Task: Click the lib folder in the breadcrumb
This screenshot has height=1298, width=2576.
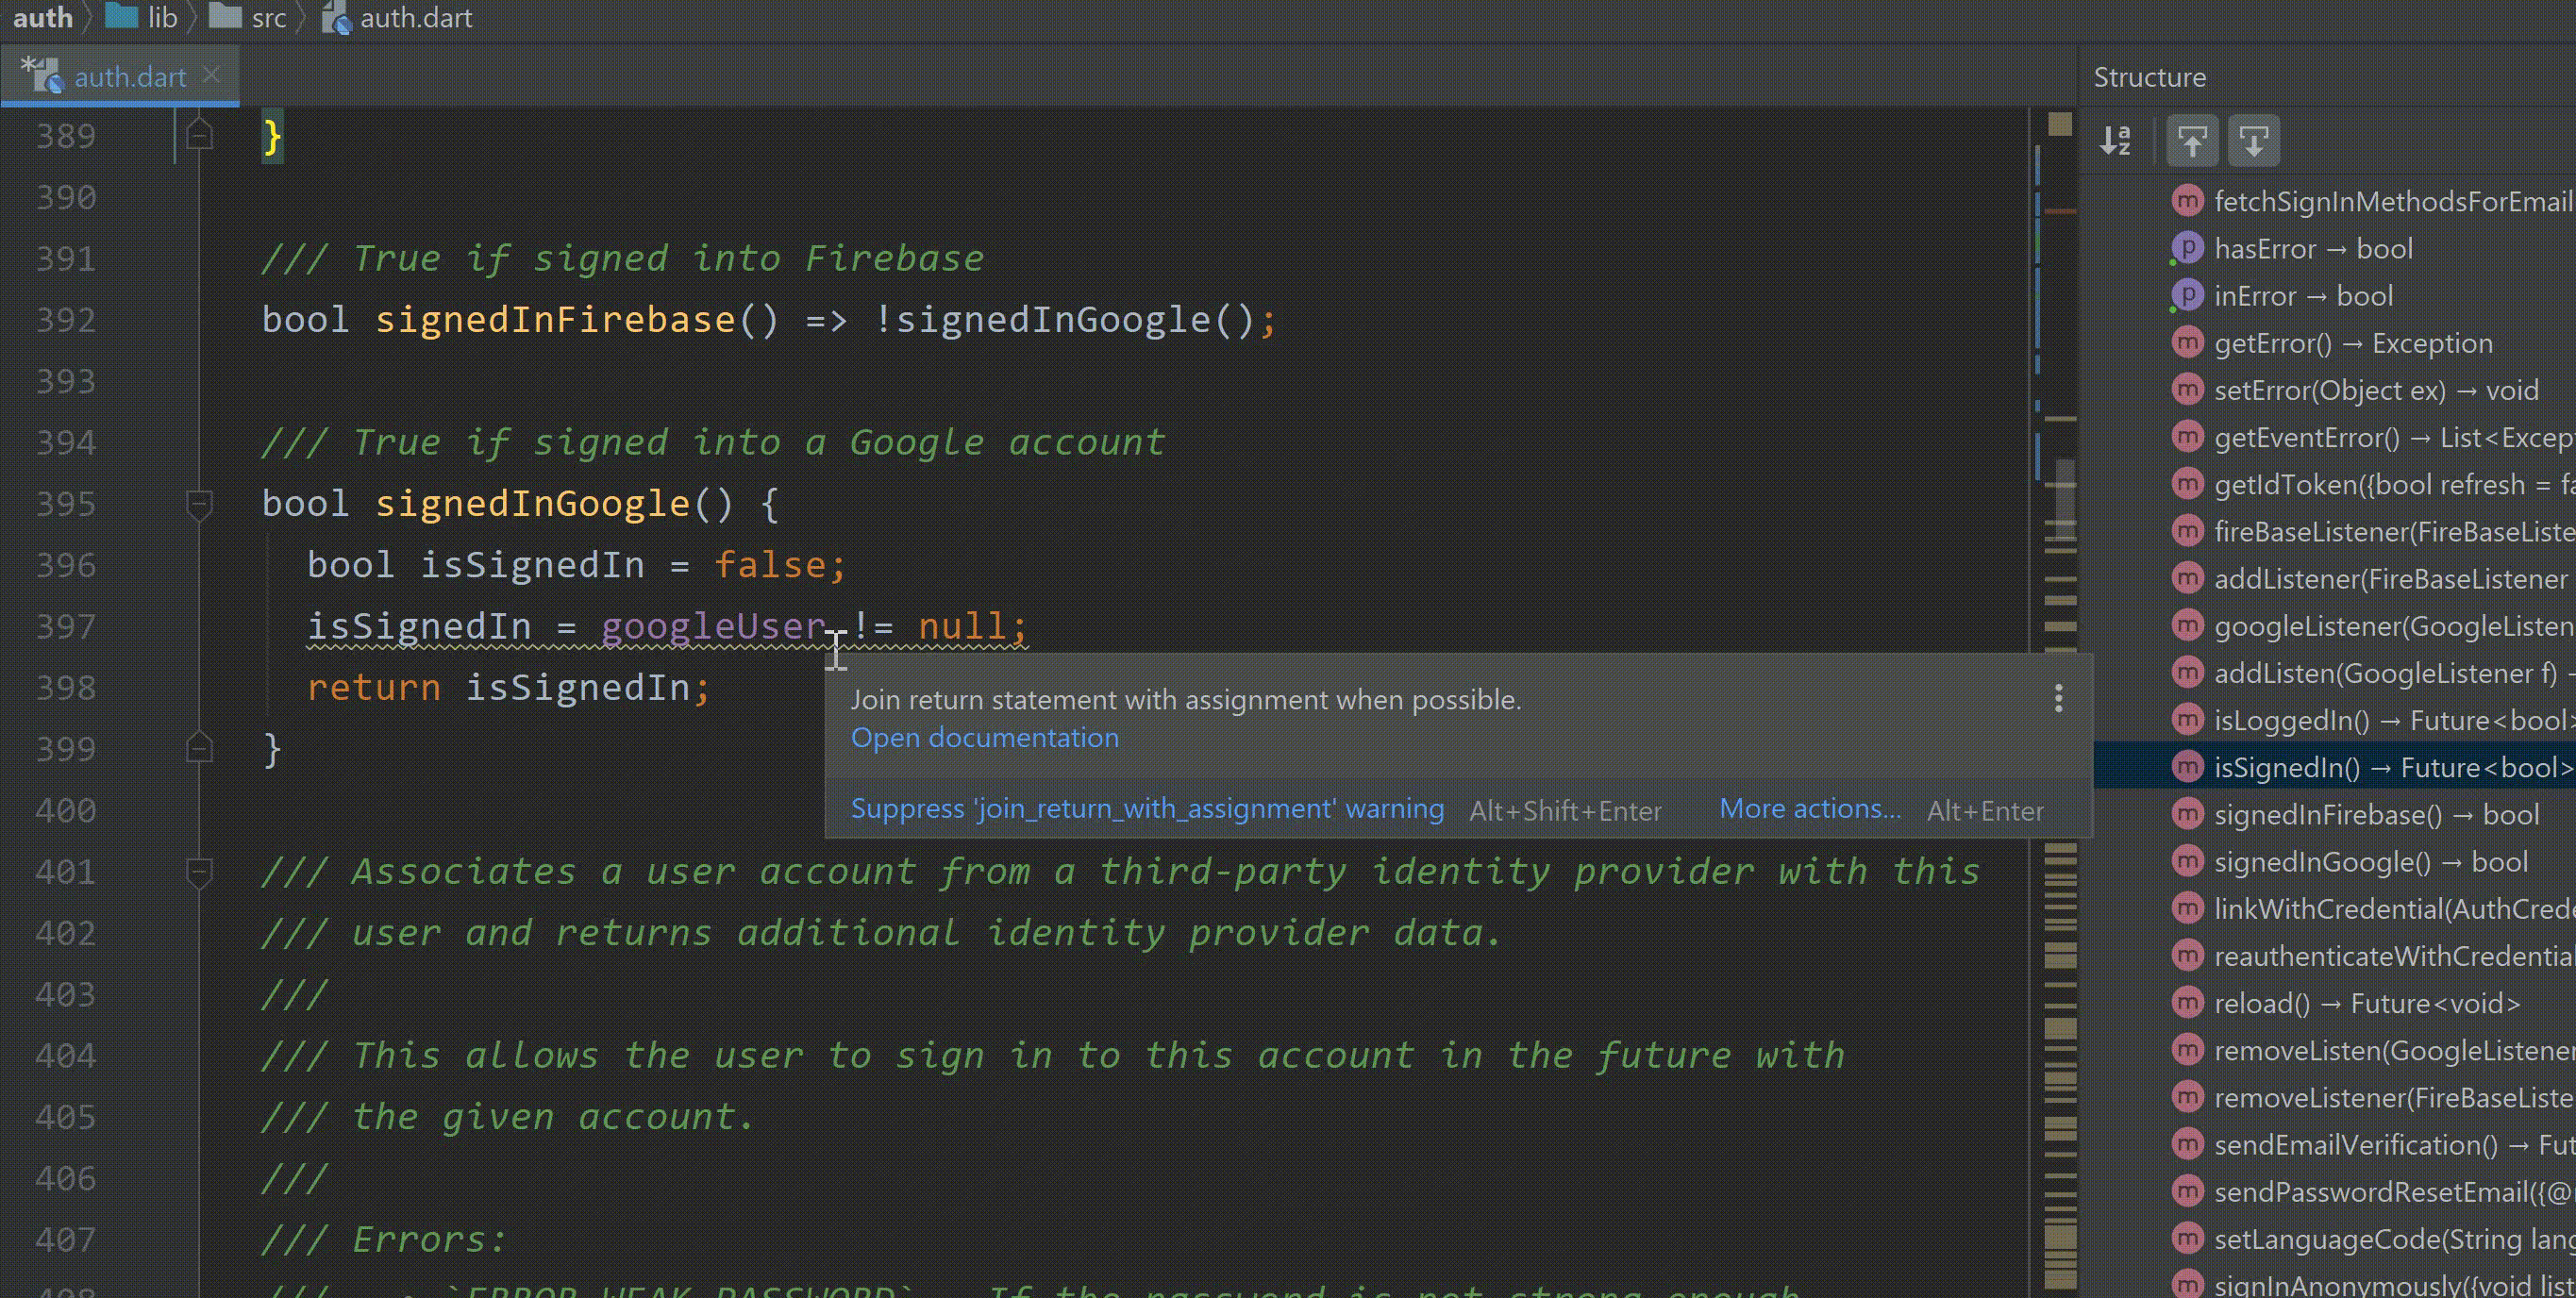Action: [161, 18]
